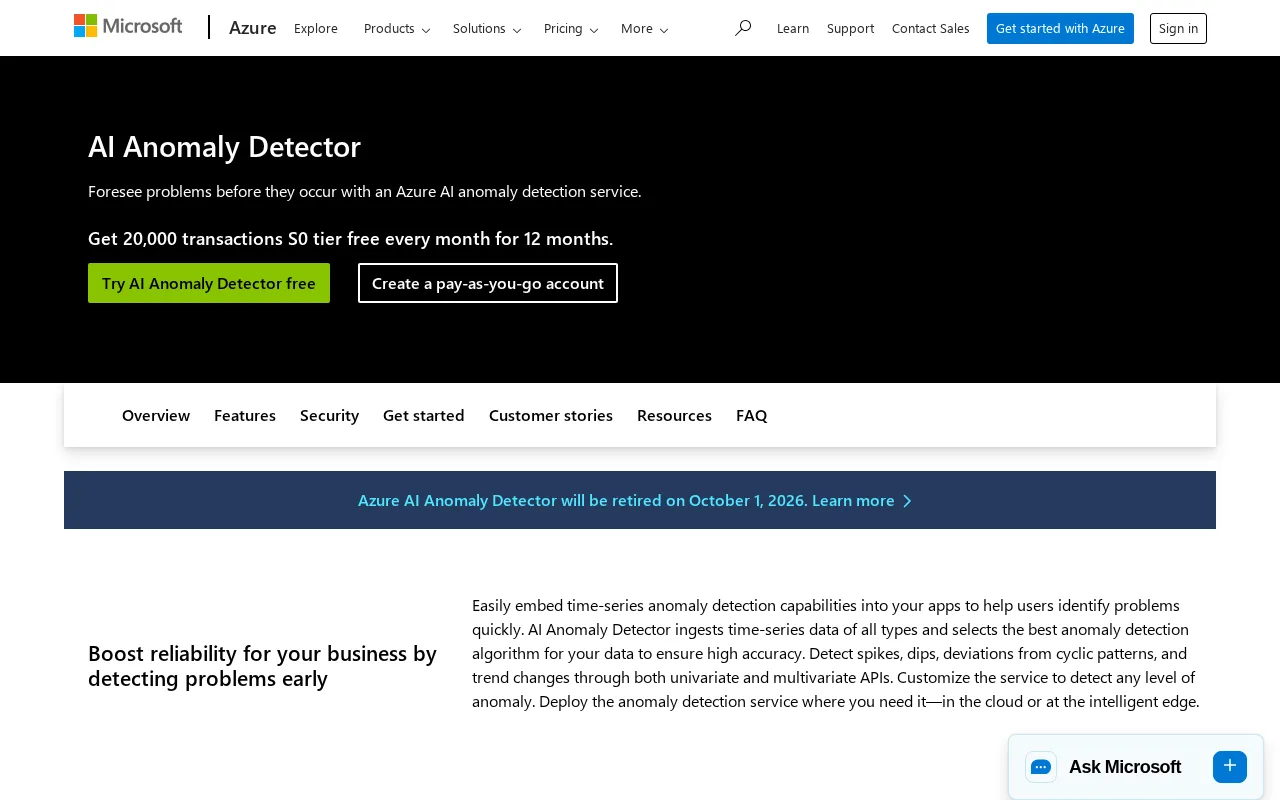Image resolution: width=1280 pixels, height=800 pixels.
Task: Open the Pricing dropdown menu
Action: [571, 28]
